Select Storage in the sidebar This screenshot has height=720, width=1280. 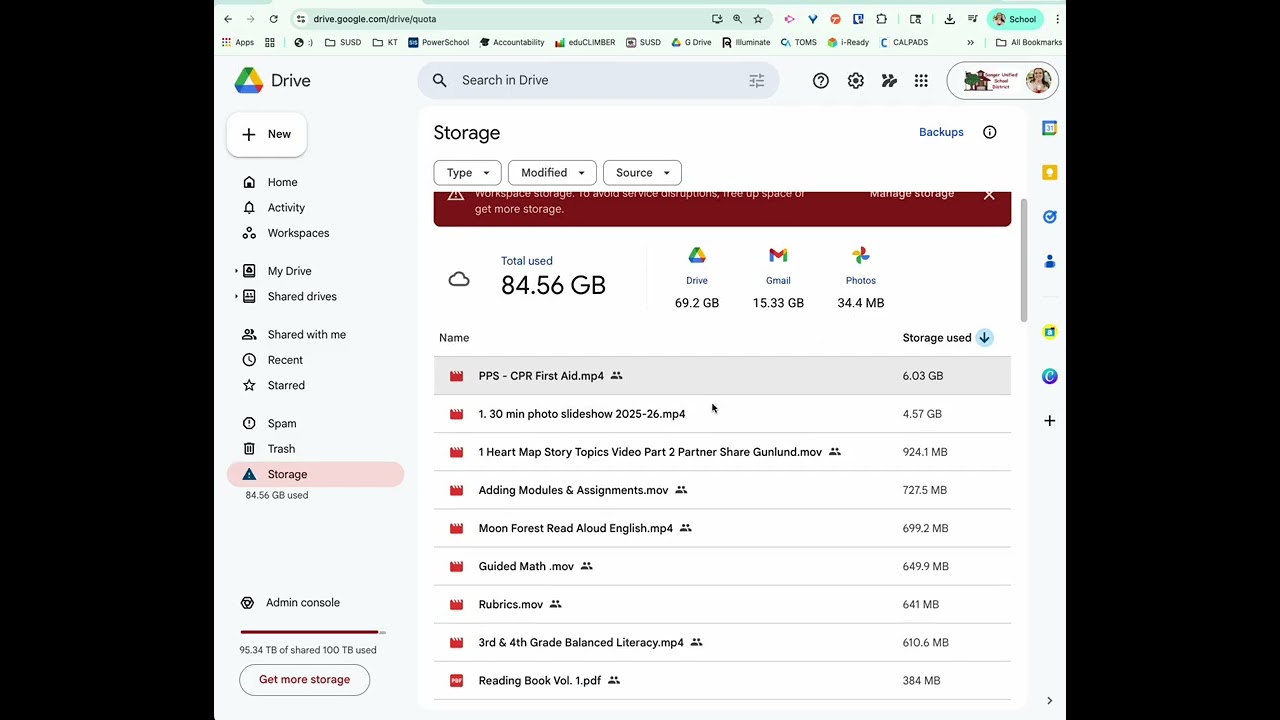(x=315, y=475)
